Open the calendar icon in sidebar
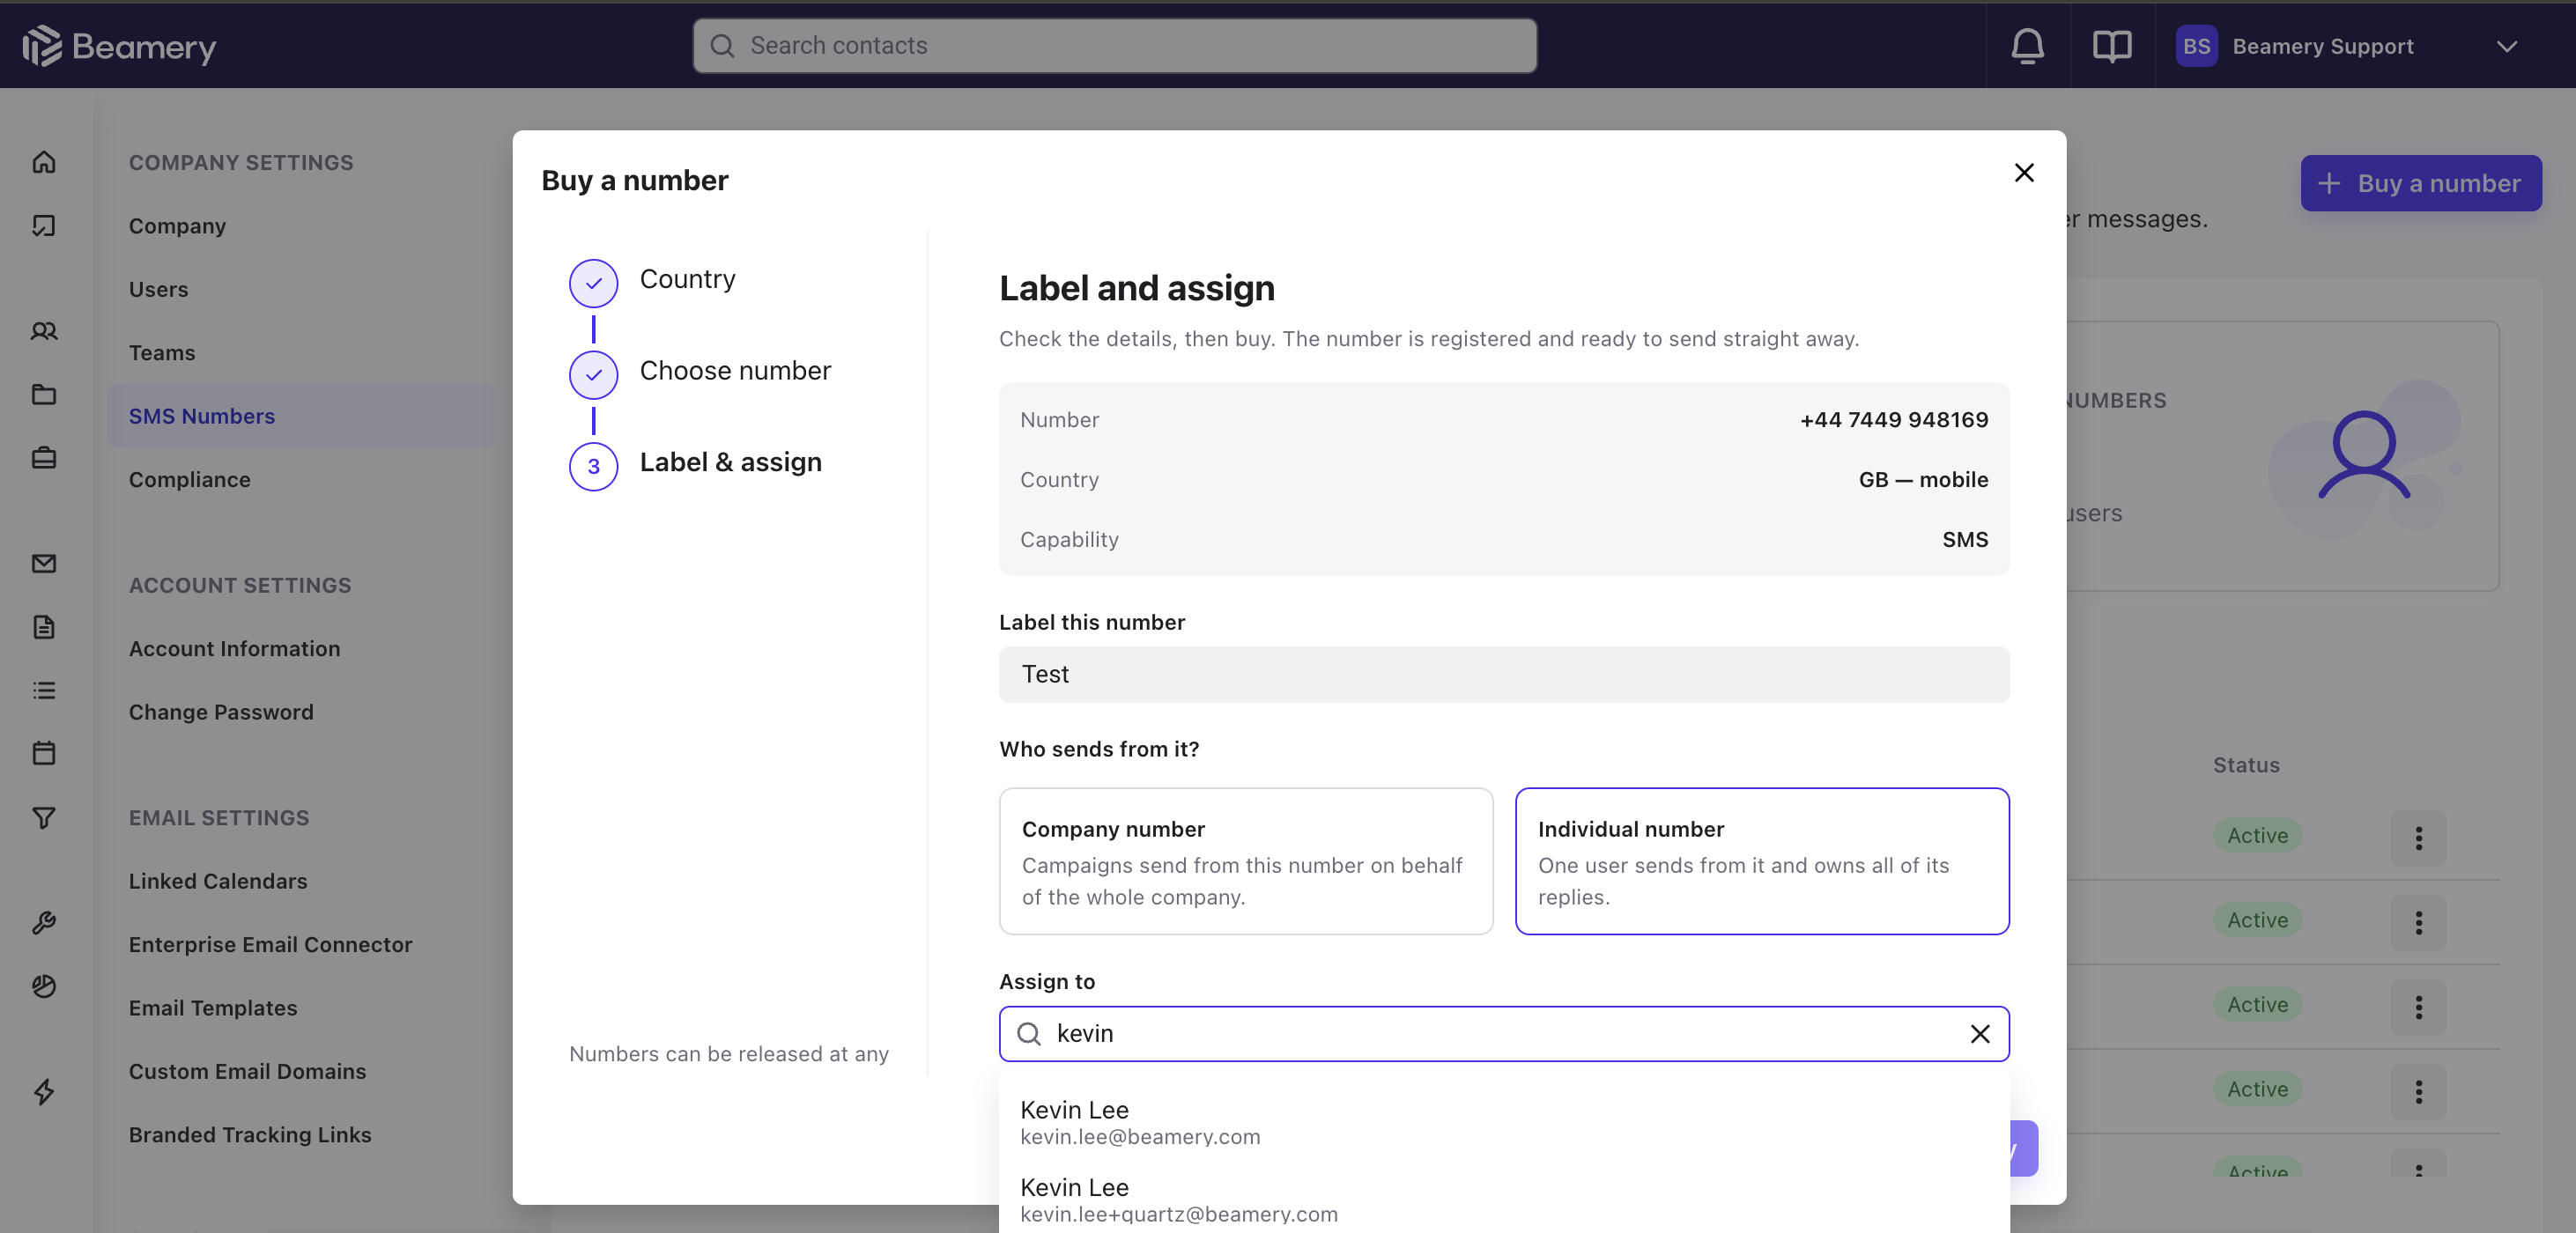 [44, 753]
